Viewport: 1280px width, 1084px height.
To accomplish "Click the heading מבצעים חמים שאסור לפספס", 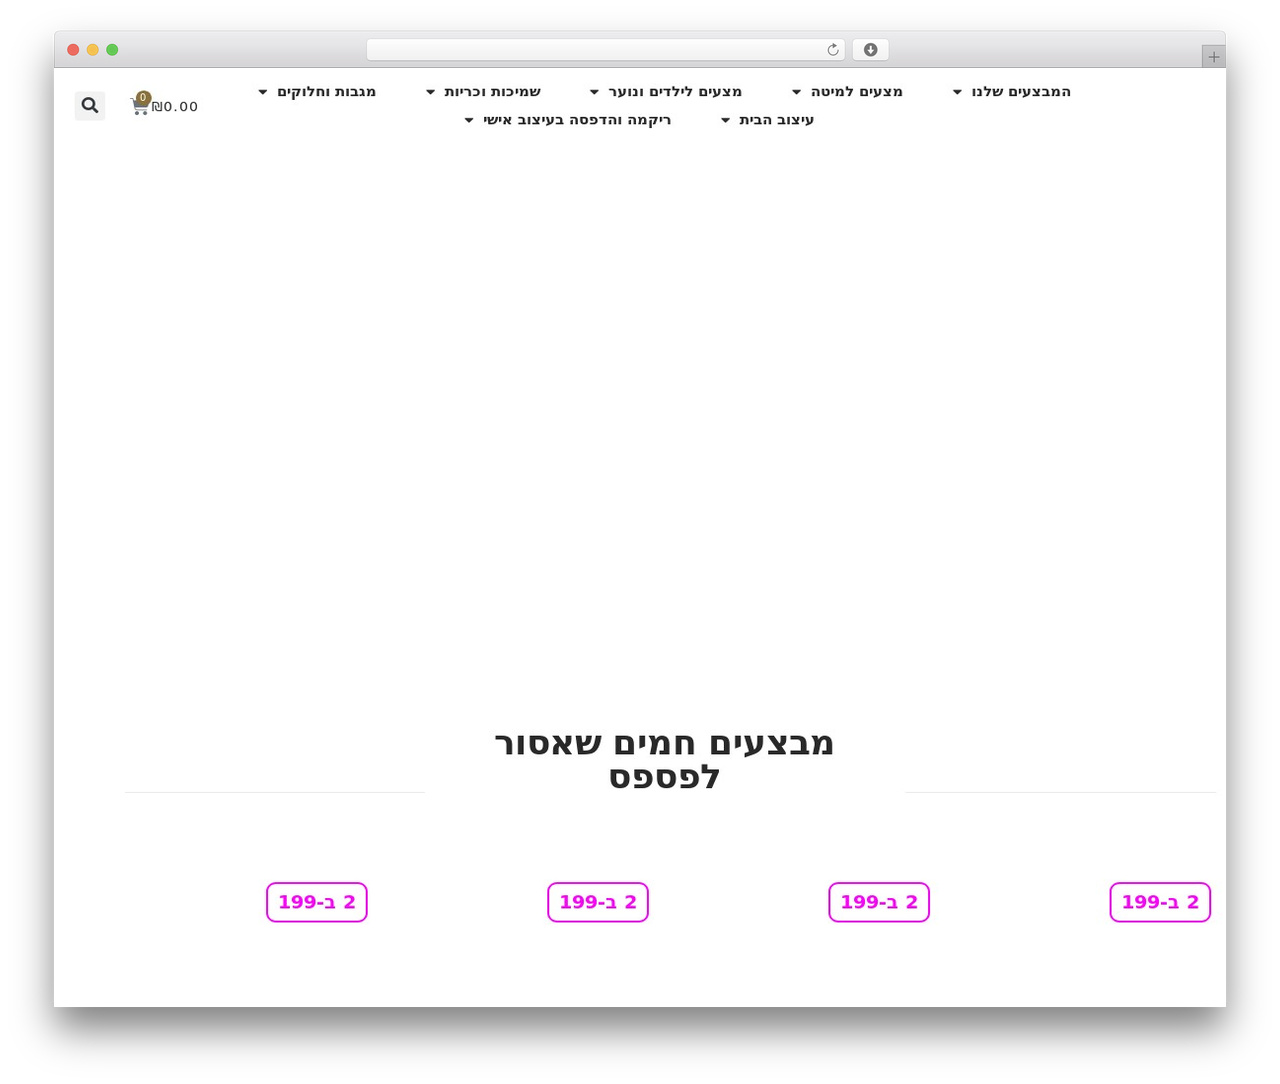I will 665,760.
